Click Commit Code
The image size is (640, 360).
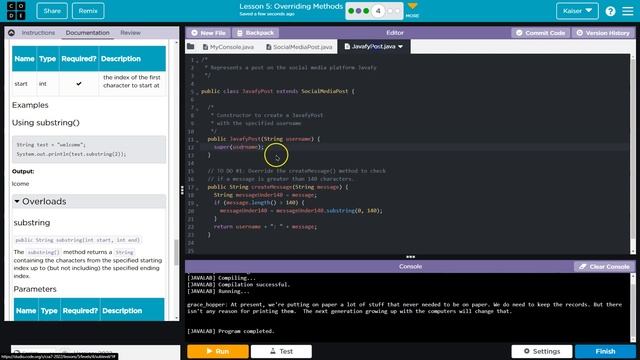coord(540,33)
